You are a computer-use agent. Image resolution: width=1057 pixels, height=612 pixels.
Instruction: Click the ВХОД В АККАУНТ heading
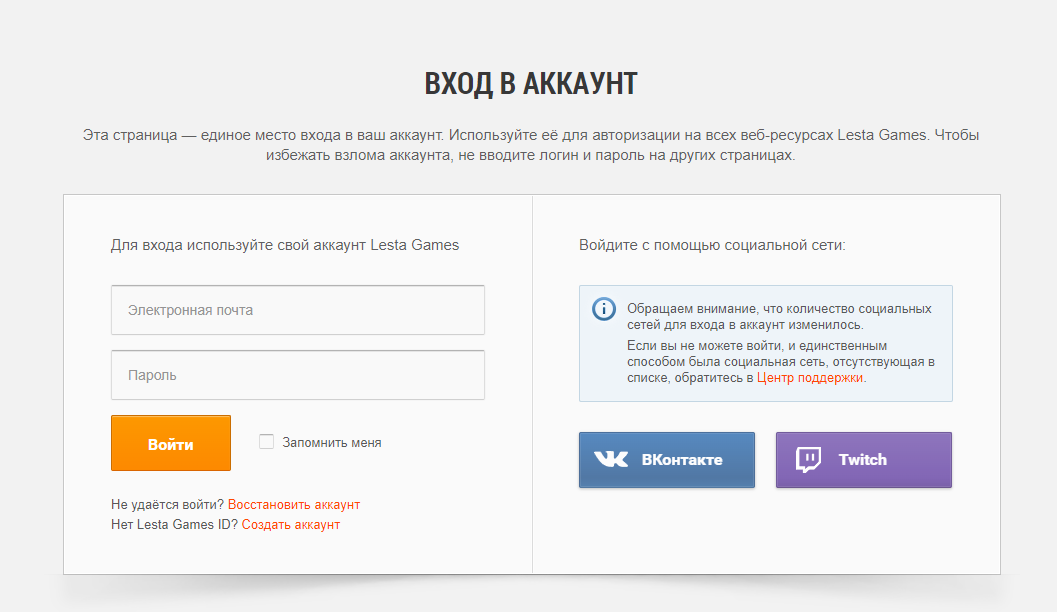click(530, 84)
